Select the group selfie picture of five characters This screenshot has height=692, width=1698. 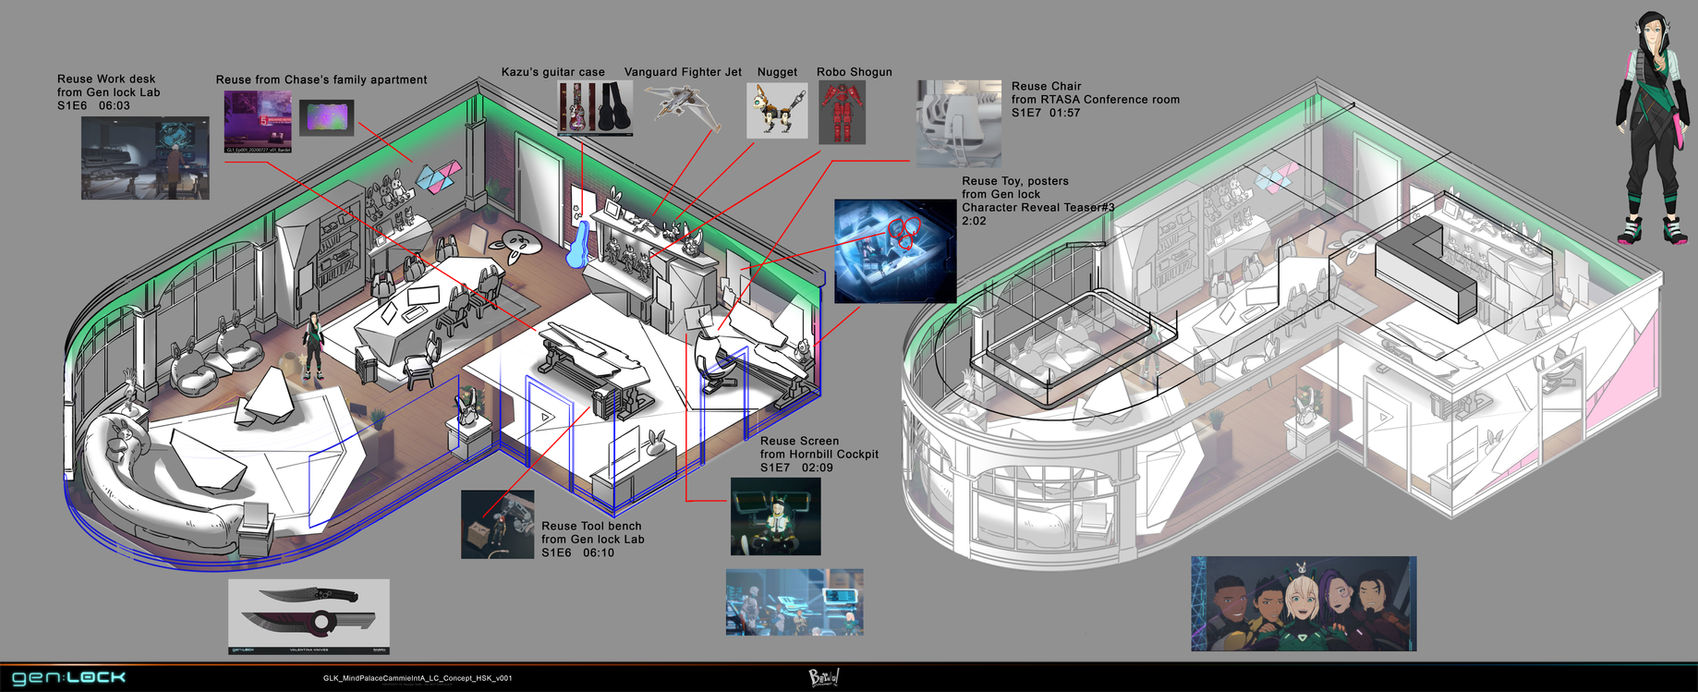tap(1303, 604)
